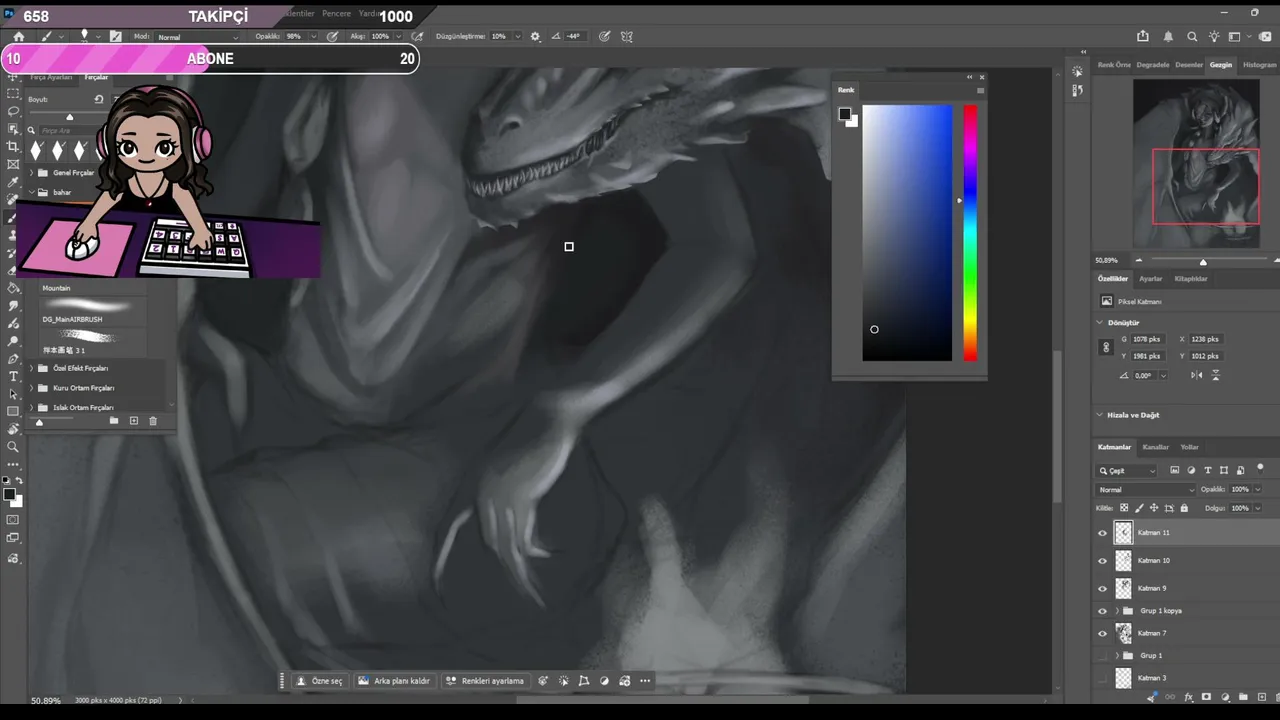Viewport: 1280px width, 720px height.
Task: Show the Katman 3 layer
Action: 1103,678
